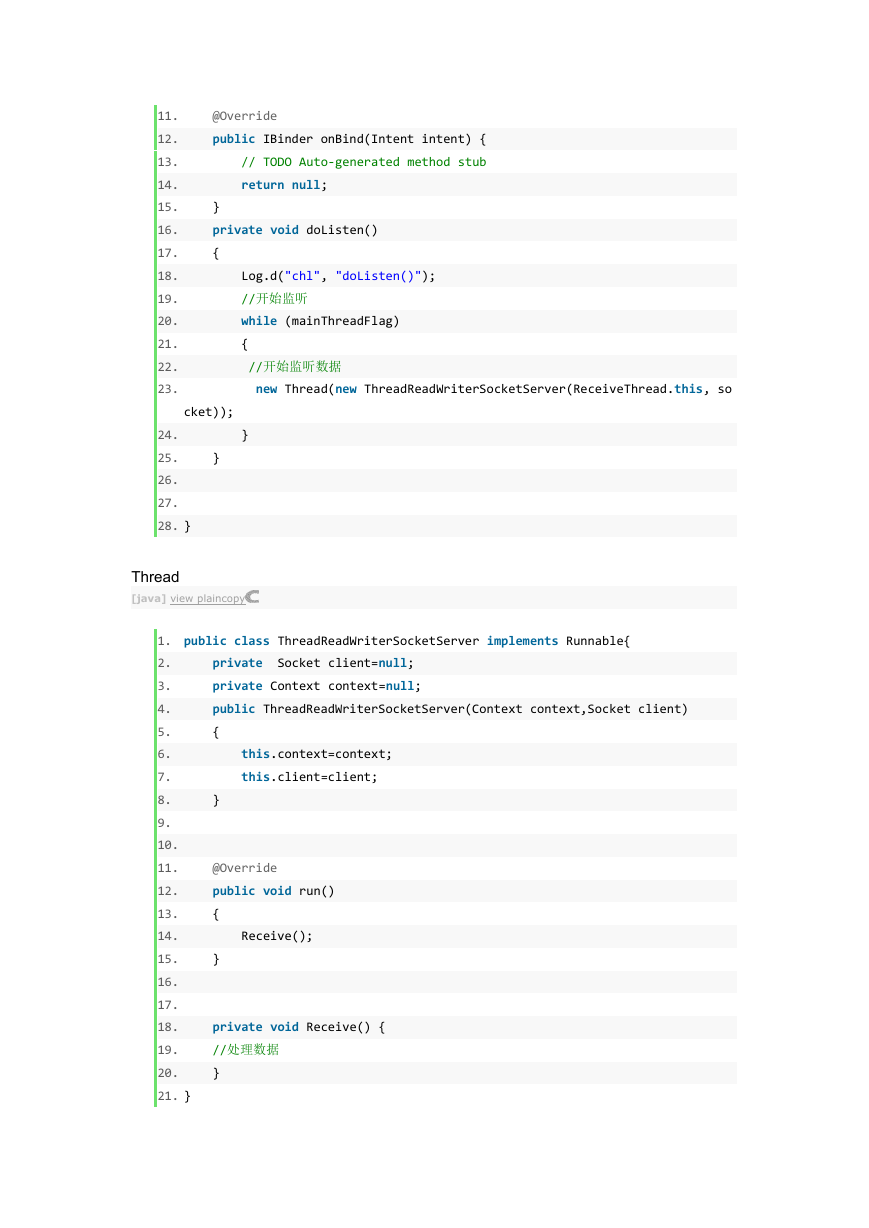The height and width of the screenshot is (1228, 869).
Task: Click the Thread section heading
Action: 155,577
